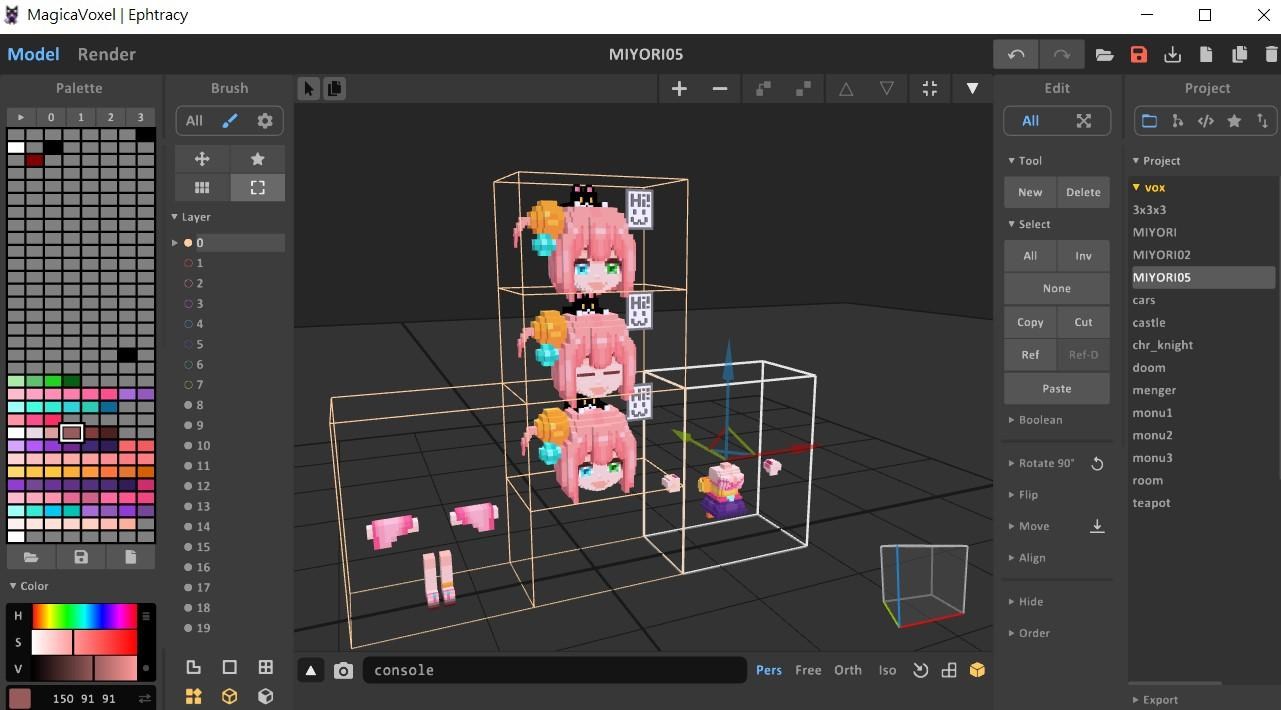Click the camera screenshot icon
Image resolution: width=1281 pixels, height=710 pixels.
[x=343, y=671]
